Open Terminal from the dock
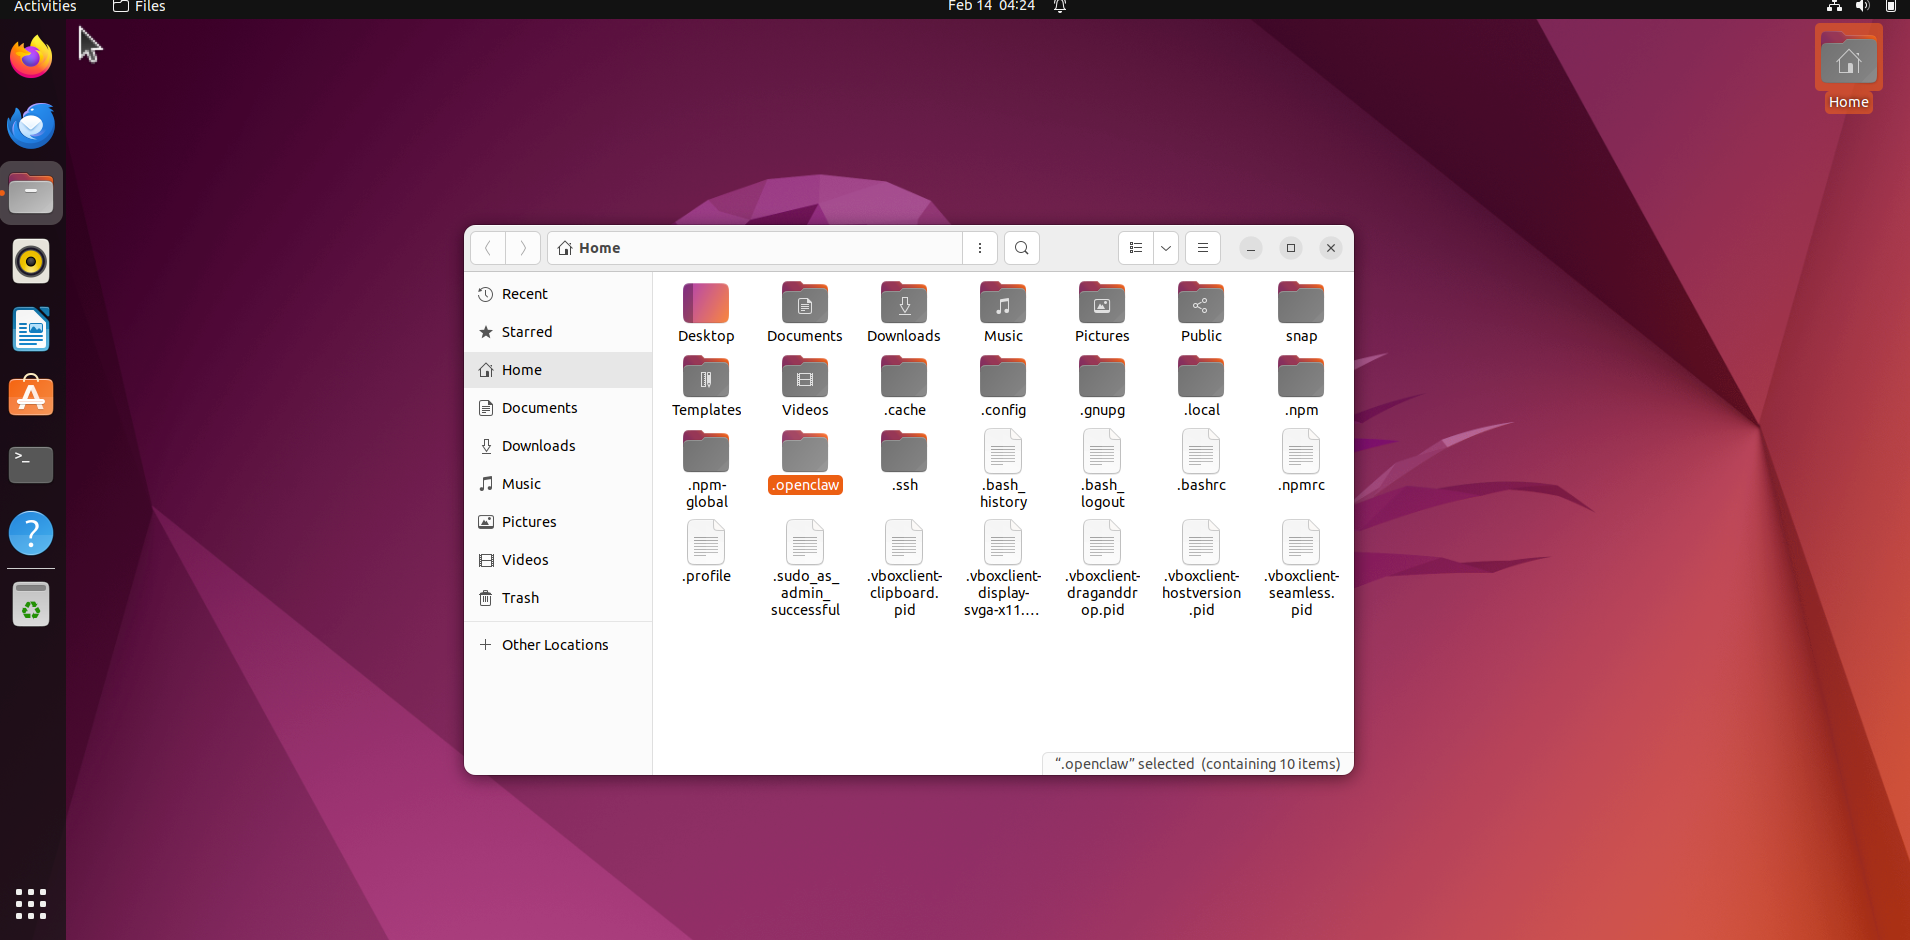Image resolution: width=1910 pixels, height=940 pixels. (31, 465)
